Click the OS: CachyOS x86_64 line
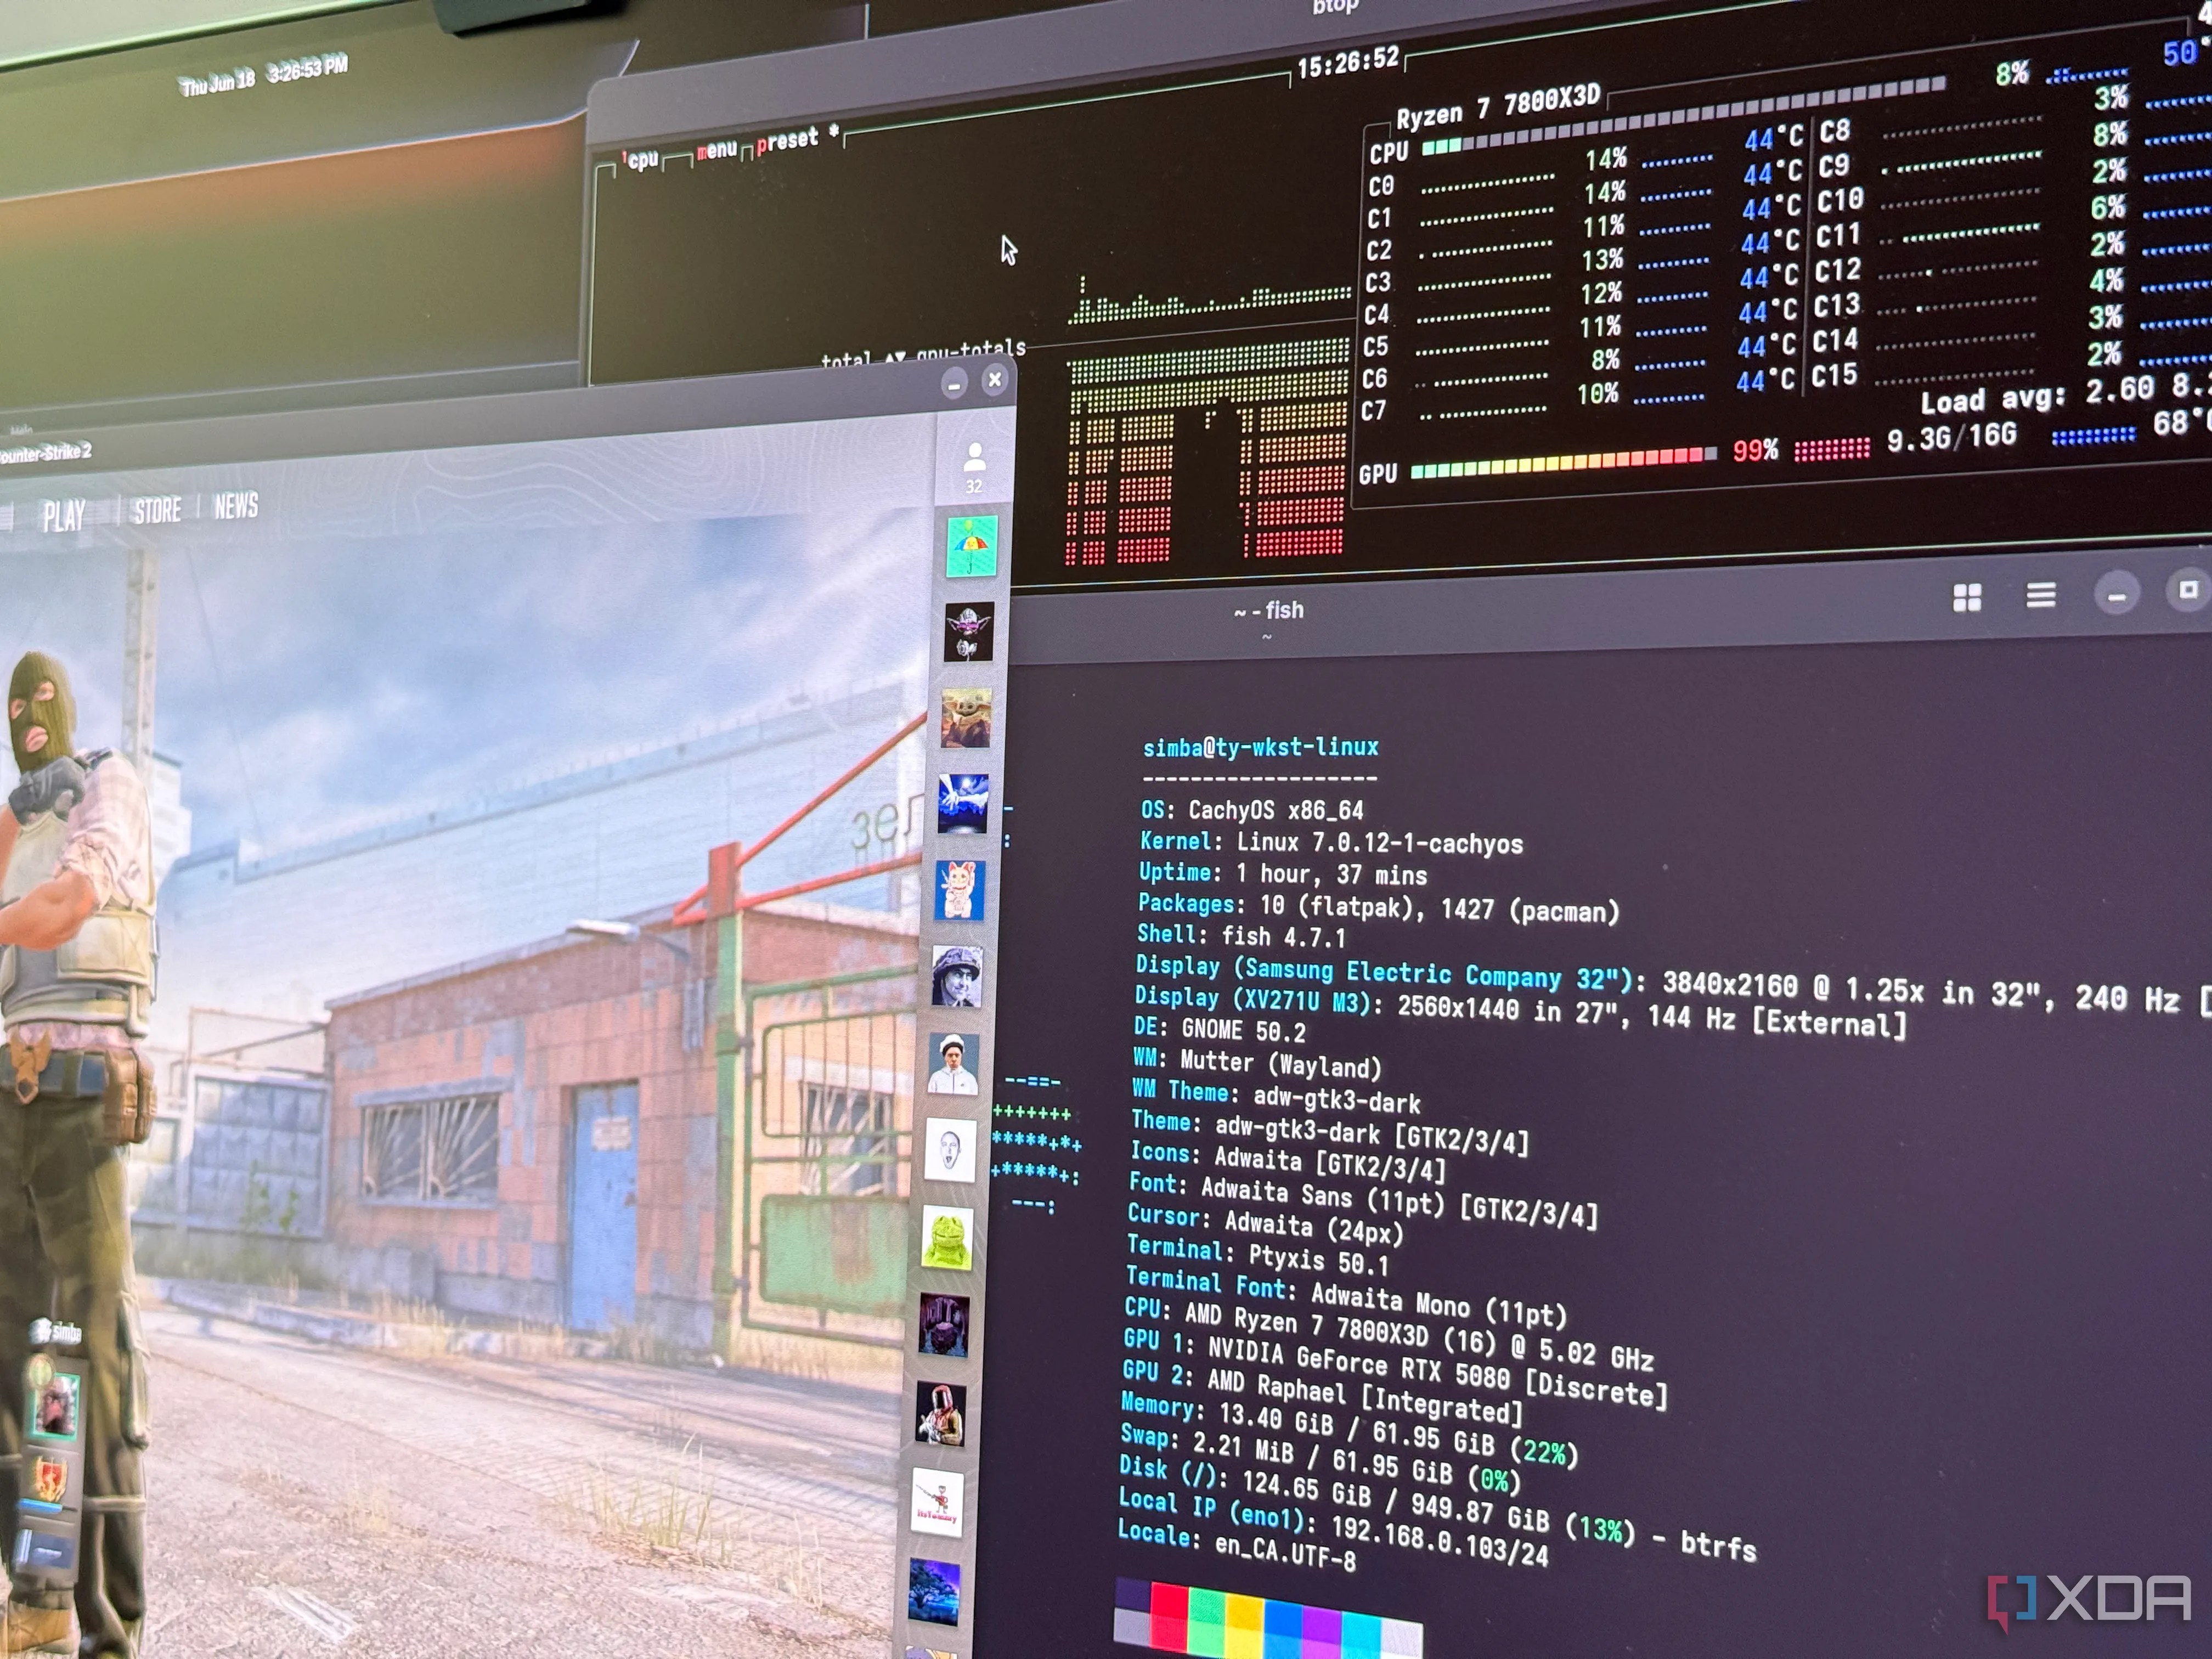The image size is (2212, 1659). pos(1252,809)
